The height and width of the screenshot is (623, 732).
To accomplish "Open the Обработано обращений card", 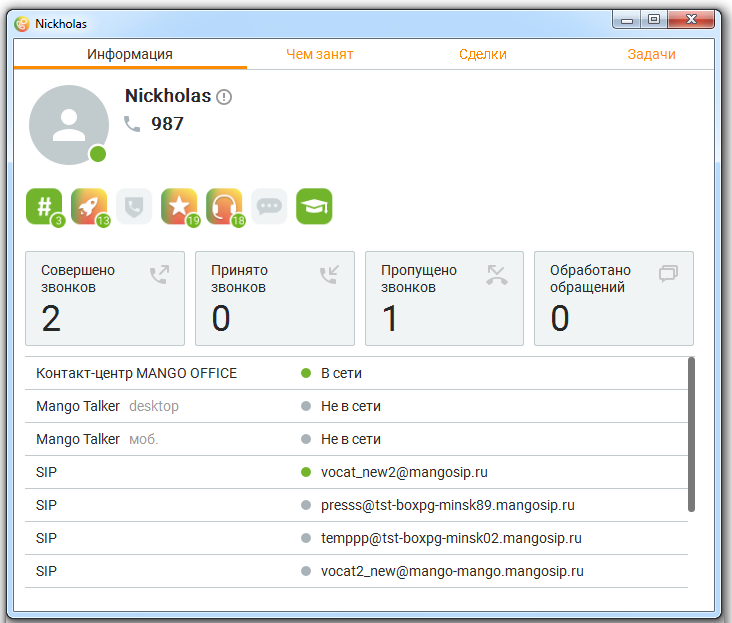I will pos(614,299).
